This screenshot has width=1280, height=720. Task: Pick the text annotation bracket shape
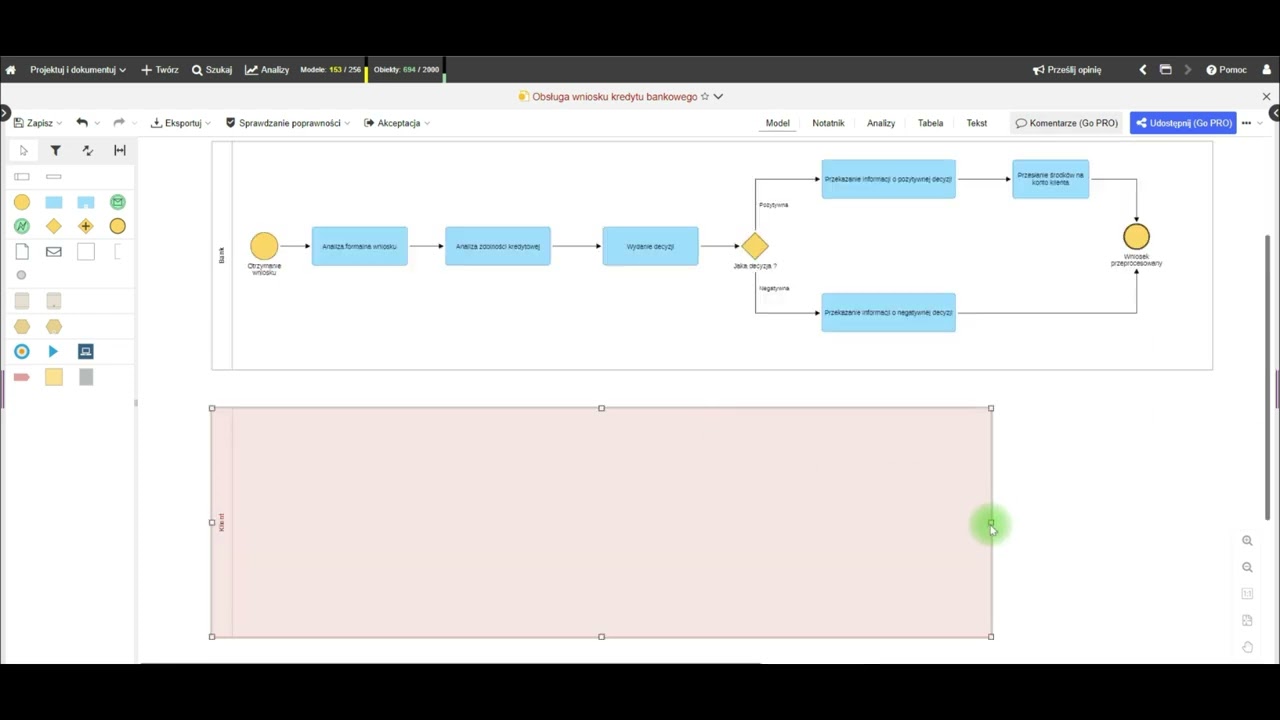117,252
